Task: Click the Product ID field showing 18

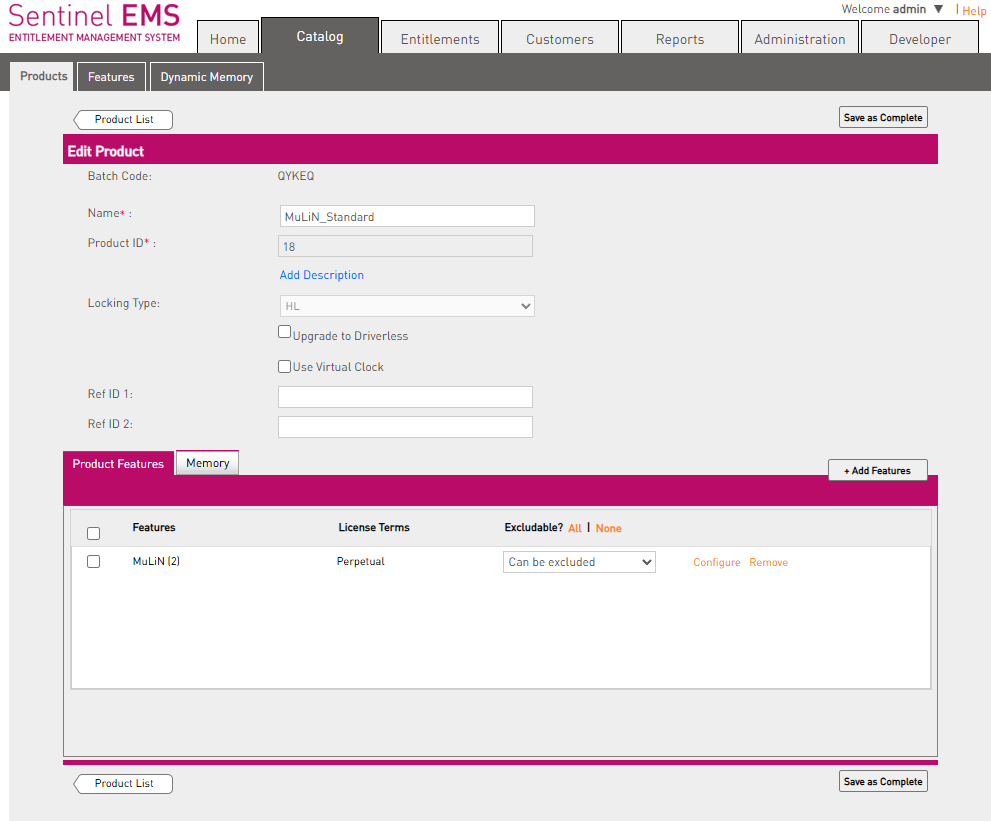Action: click(405, 246)
